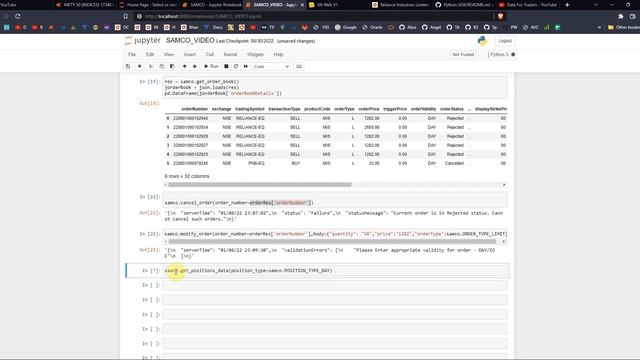This screenshot has height=360, width=640.
Task: Open the Cell menu
Action: [209, 54]
